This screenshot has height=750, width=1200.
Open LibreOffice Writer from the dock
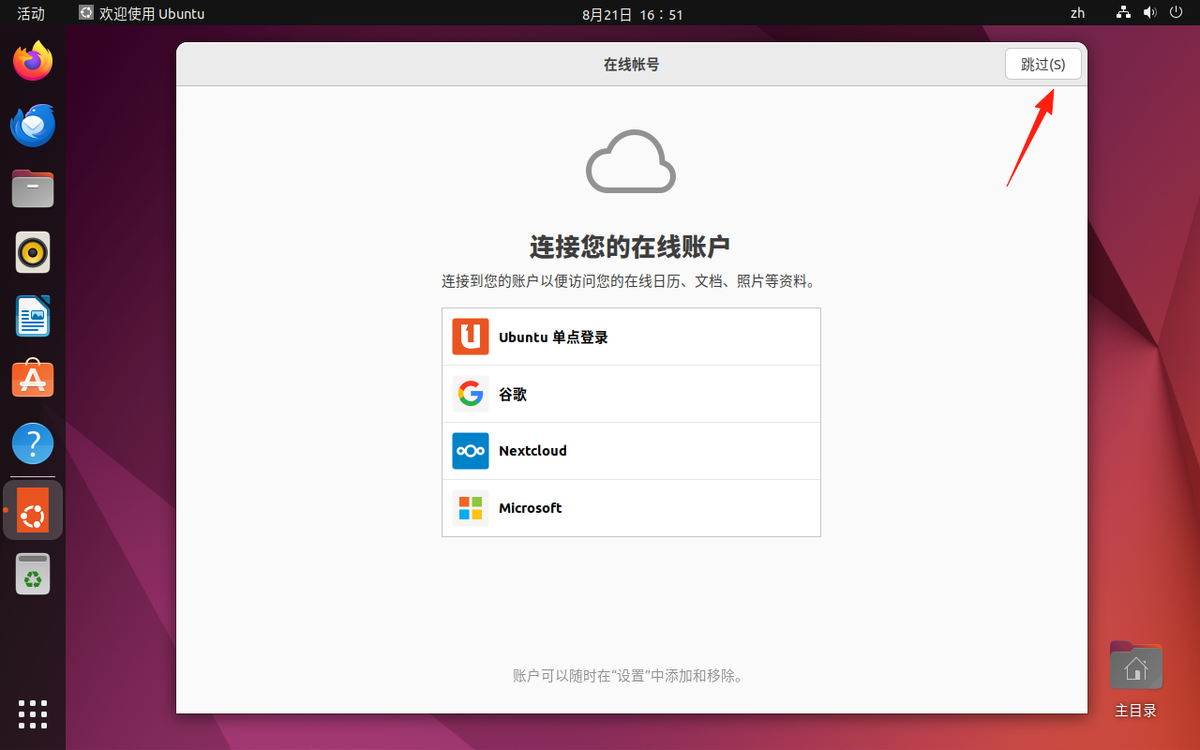(33, 317)
